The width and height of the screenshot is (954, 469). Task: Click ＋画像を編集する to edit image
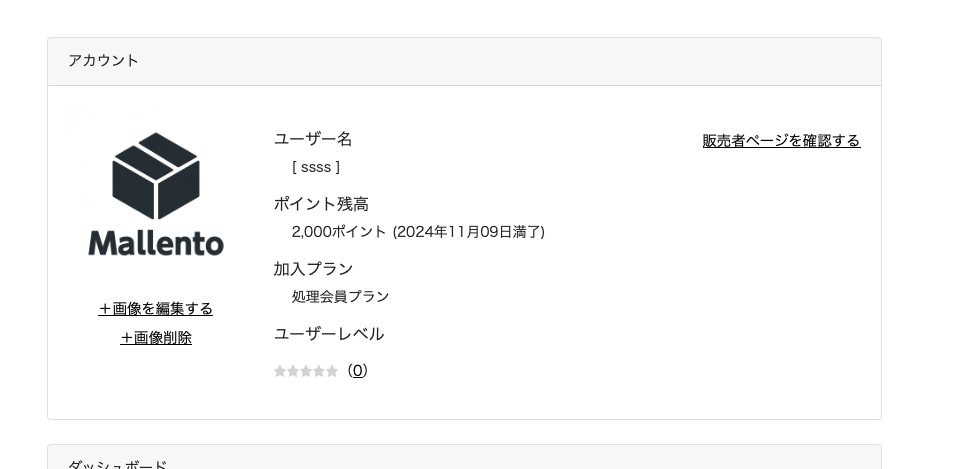[x=156, y=309]
